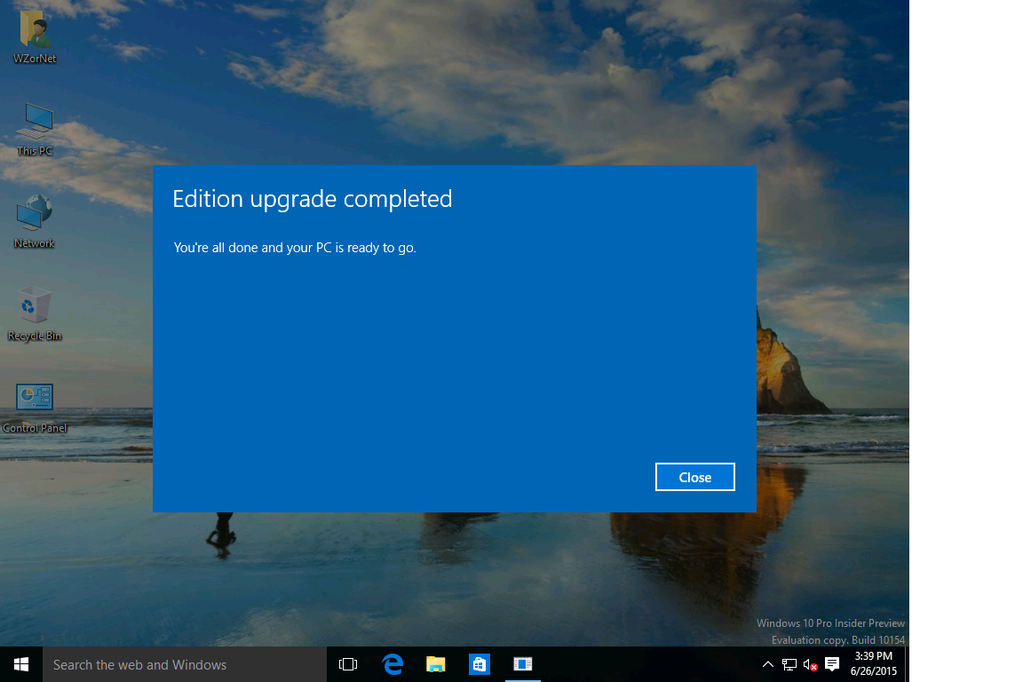Viewport: 1023px width, 682px height.
Task: Open Task View from the taskbar
Action: [348, 664]
